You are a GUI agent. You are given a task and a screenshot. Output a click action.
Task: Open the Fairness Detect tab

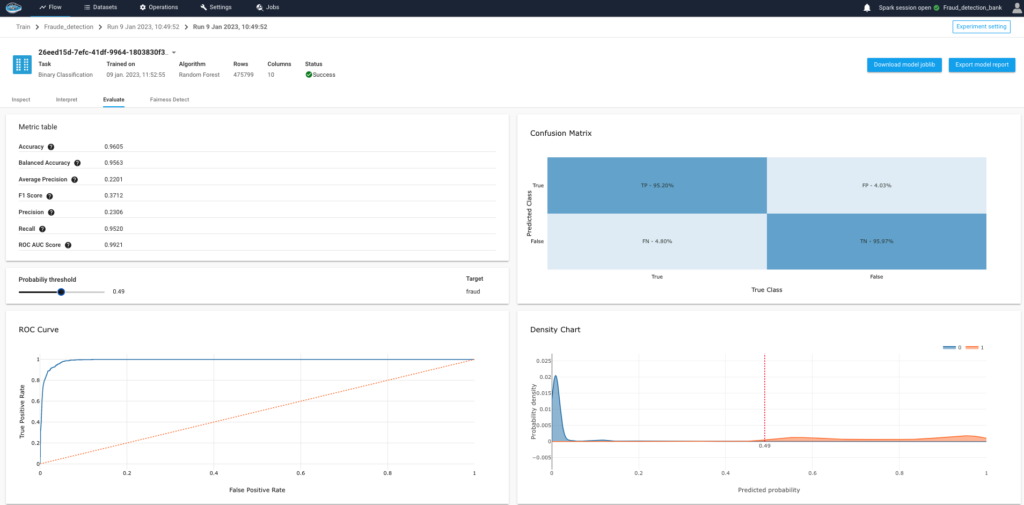point(169,100)
